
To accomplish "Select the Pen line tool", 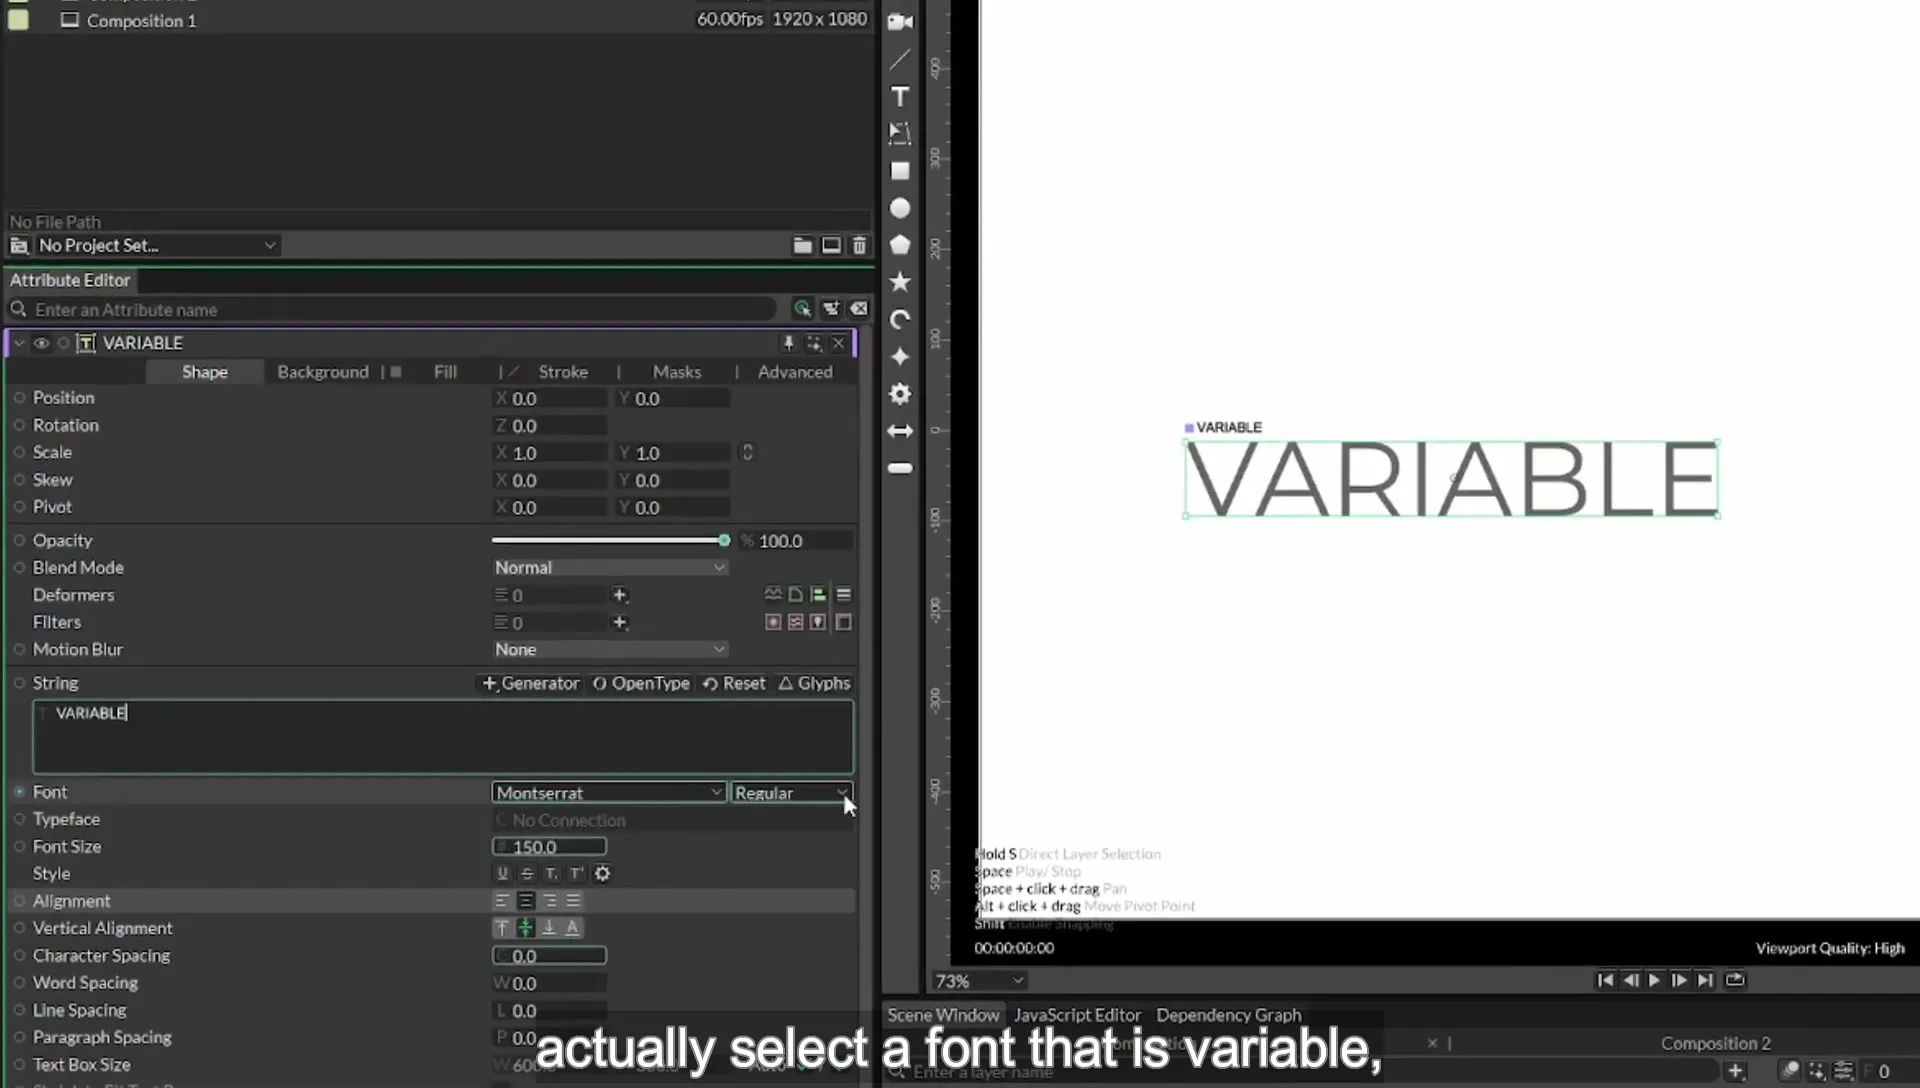I will [900, 59].
